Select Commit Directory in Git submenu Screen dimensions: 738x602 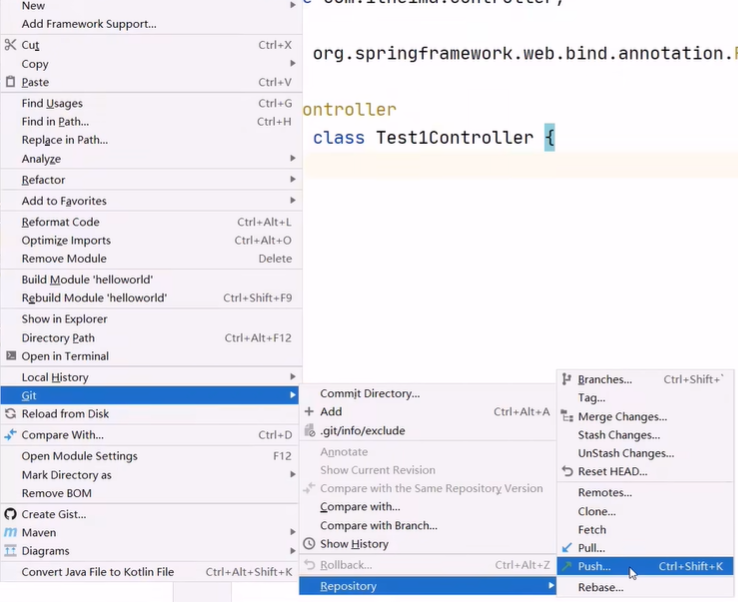pos(427,393)
